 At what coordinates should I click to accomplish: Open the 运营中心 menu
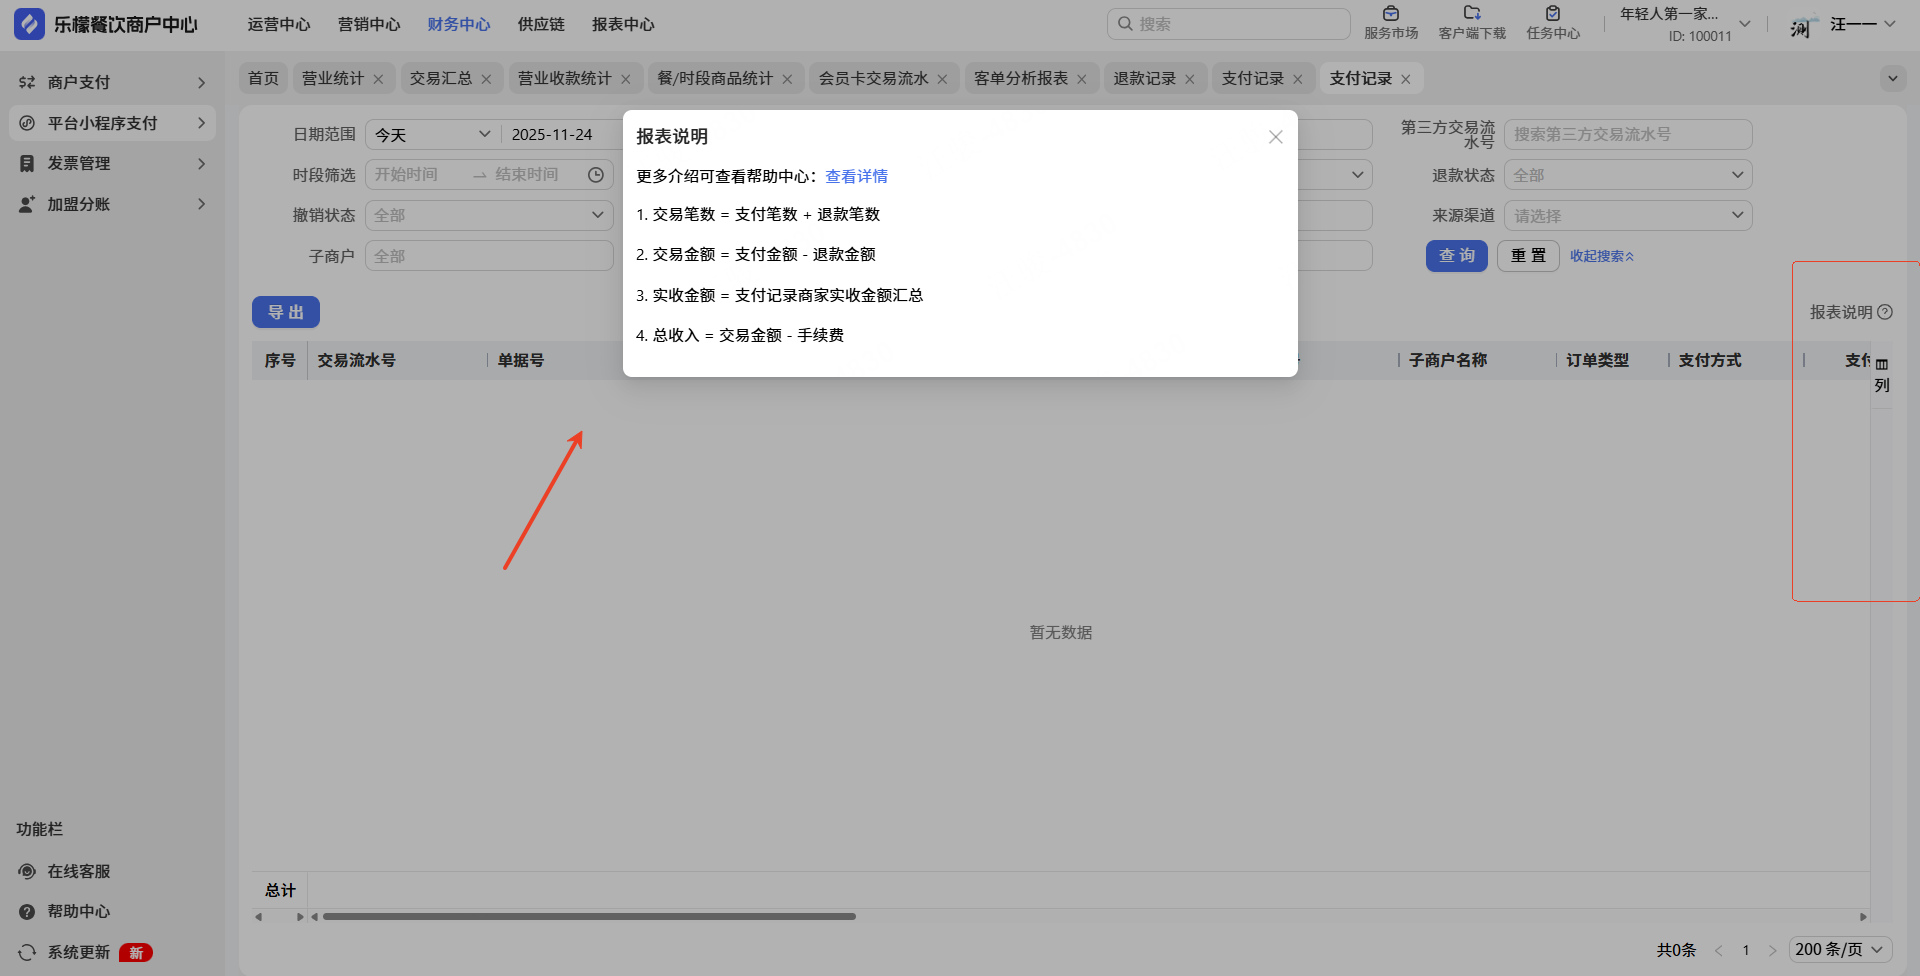click(279, 24)
